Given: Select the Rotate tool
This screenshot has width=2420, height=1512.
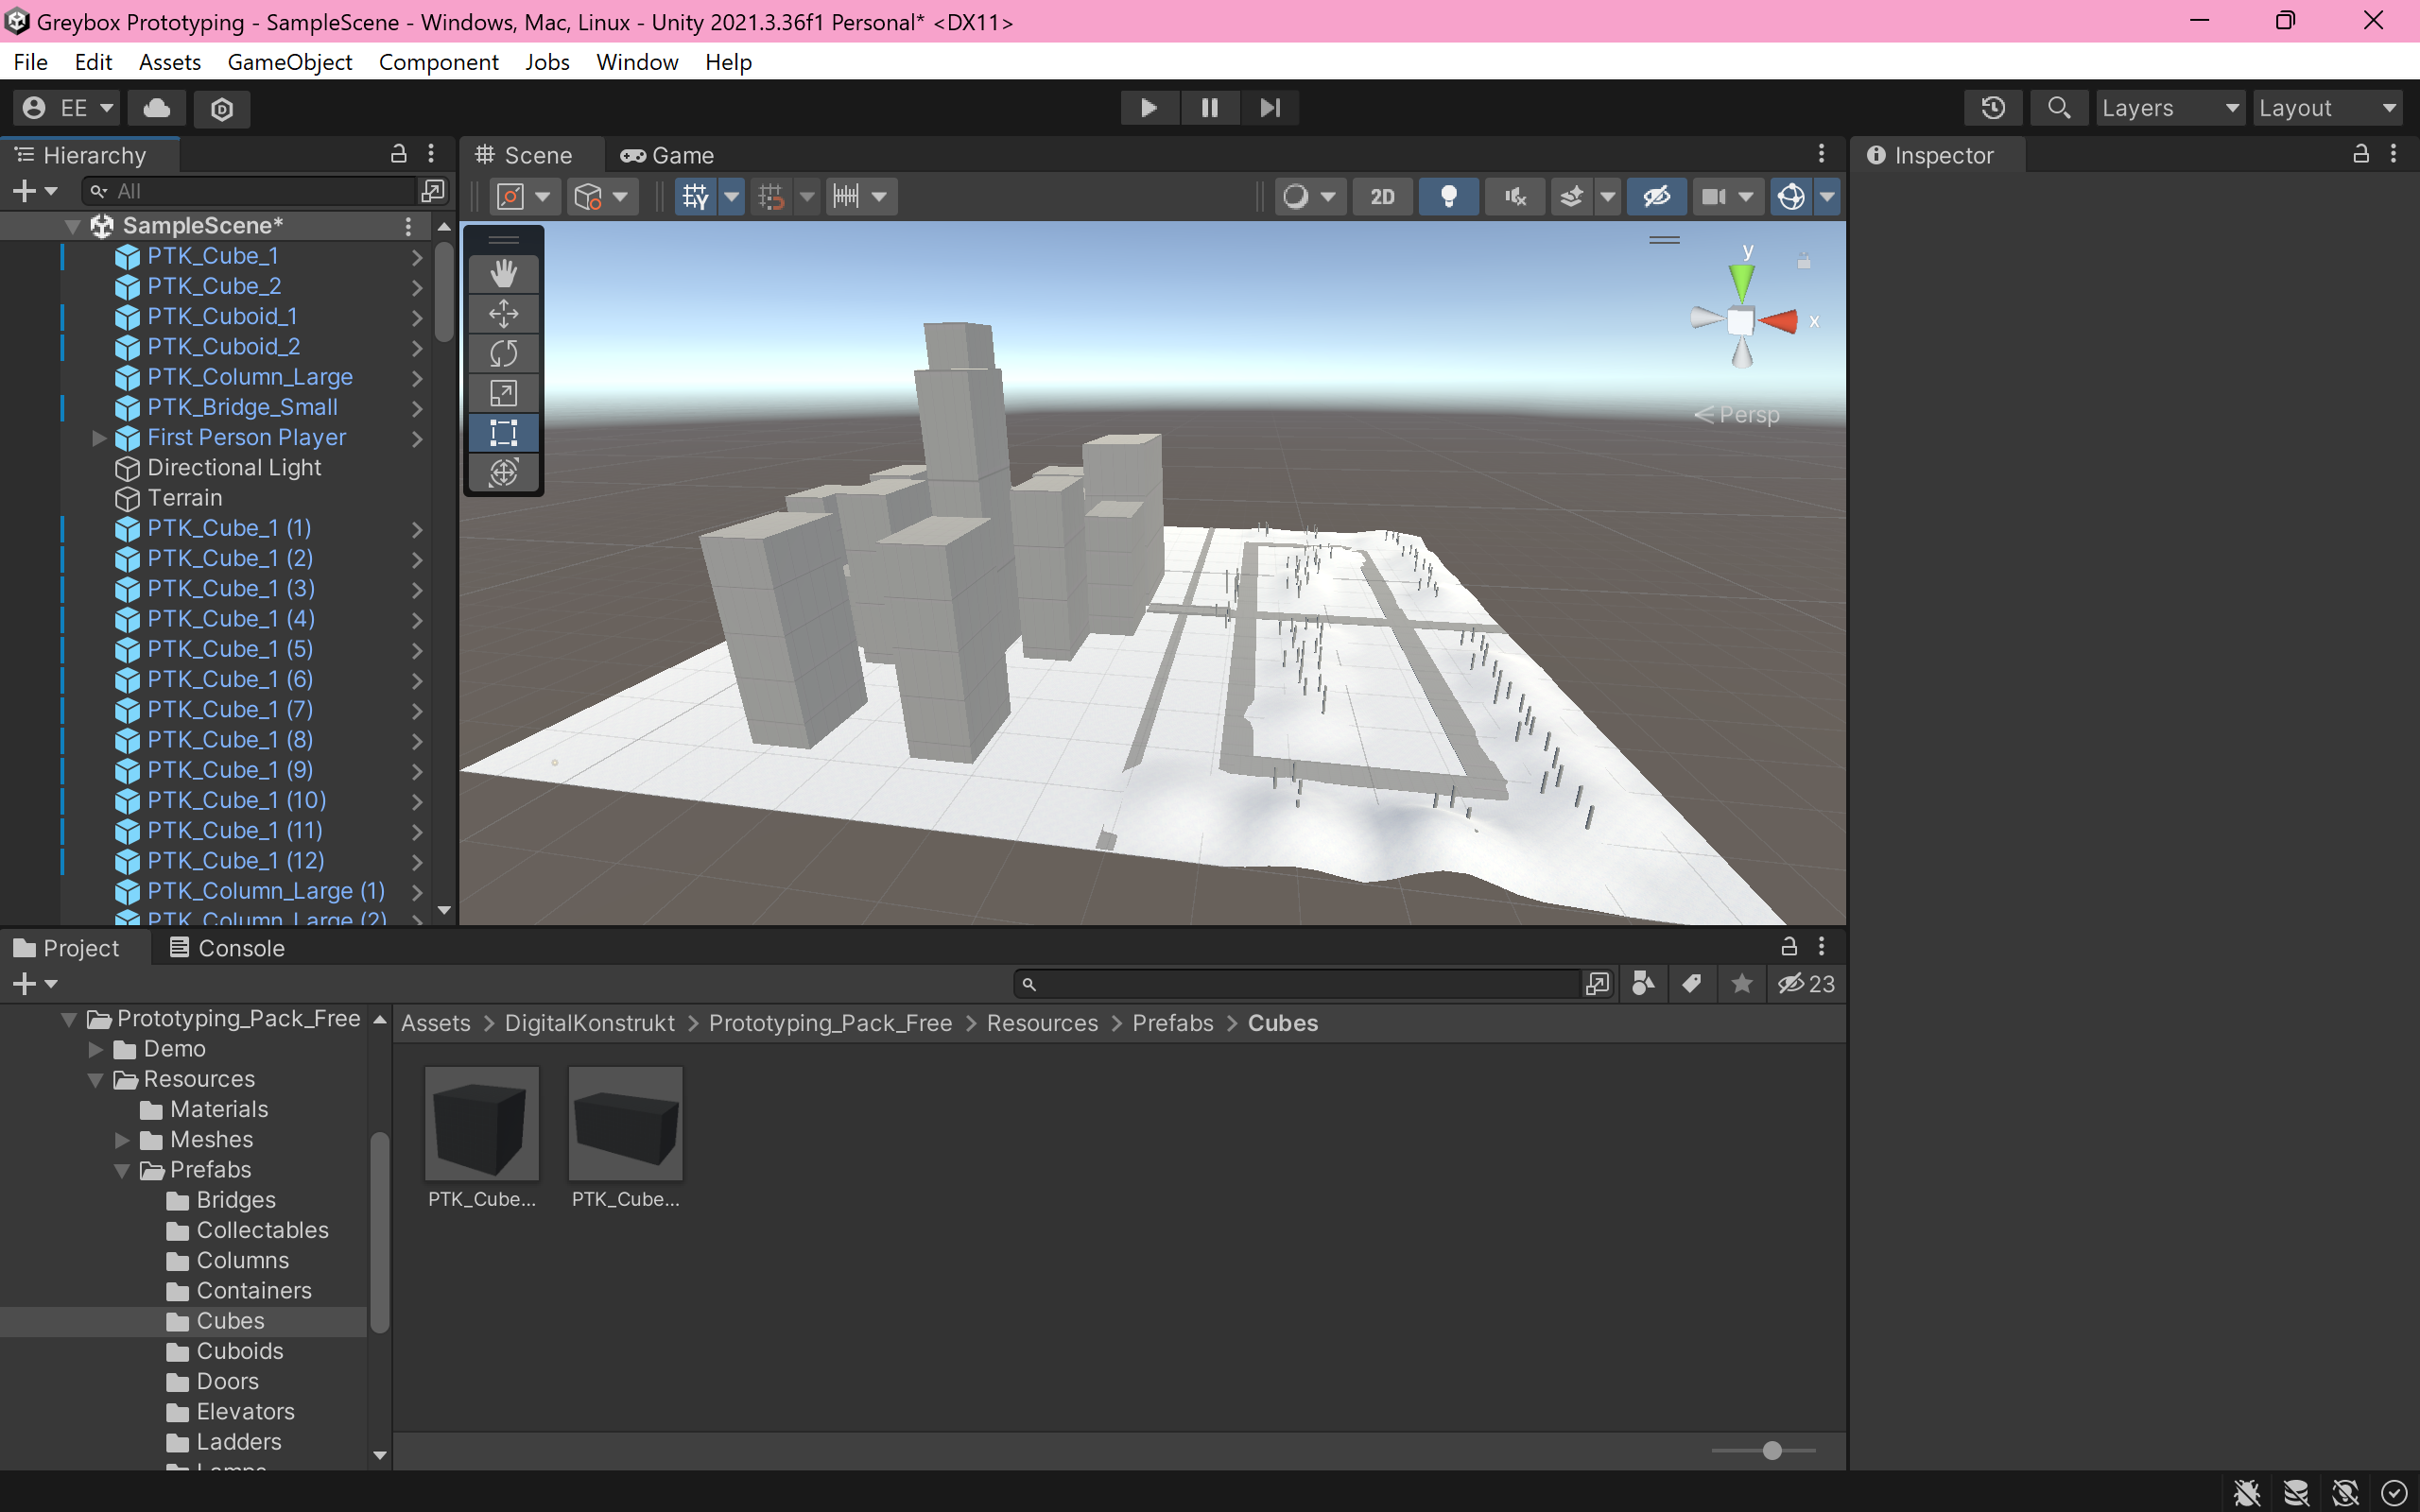Looking at the screenshot, I should coord(503,353).
